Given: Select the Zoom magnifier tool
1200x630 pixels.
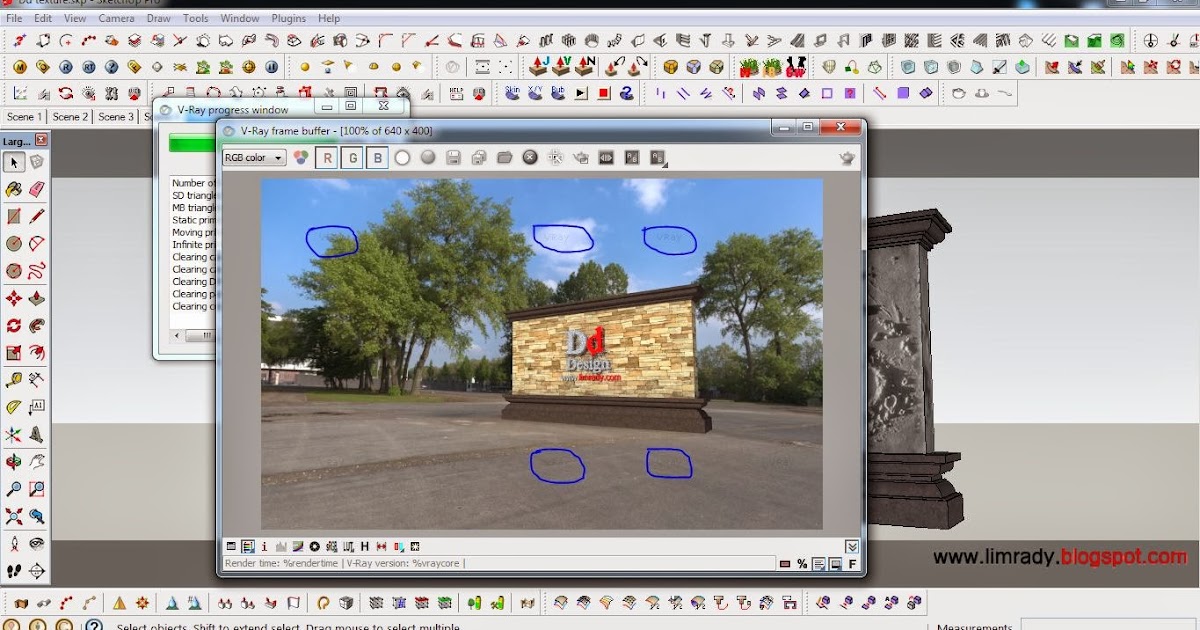Looking at the screenshot, I should tap(14, 489).
